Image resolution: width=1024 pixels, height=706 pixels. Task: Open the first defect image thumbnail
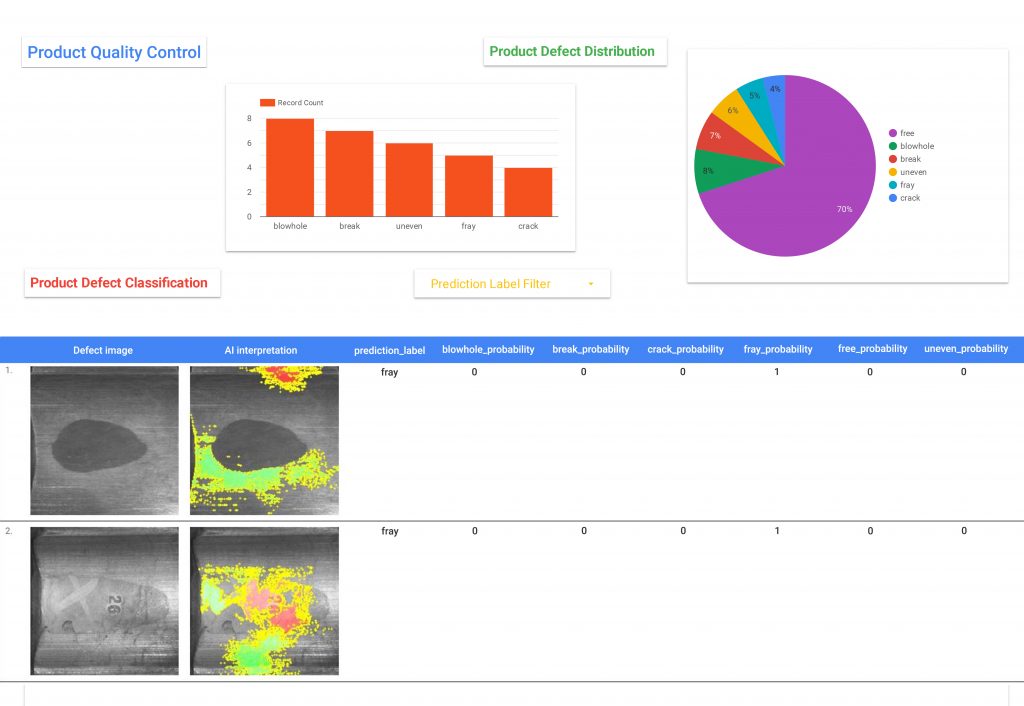pyautogui.click(x=104, y=439)
